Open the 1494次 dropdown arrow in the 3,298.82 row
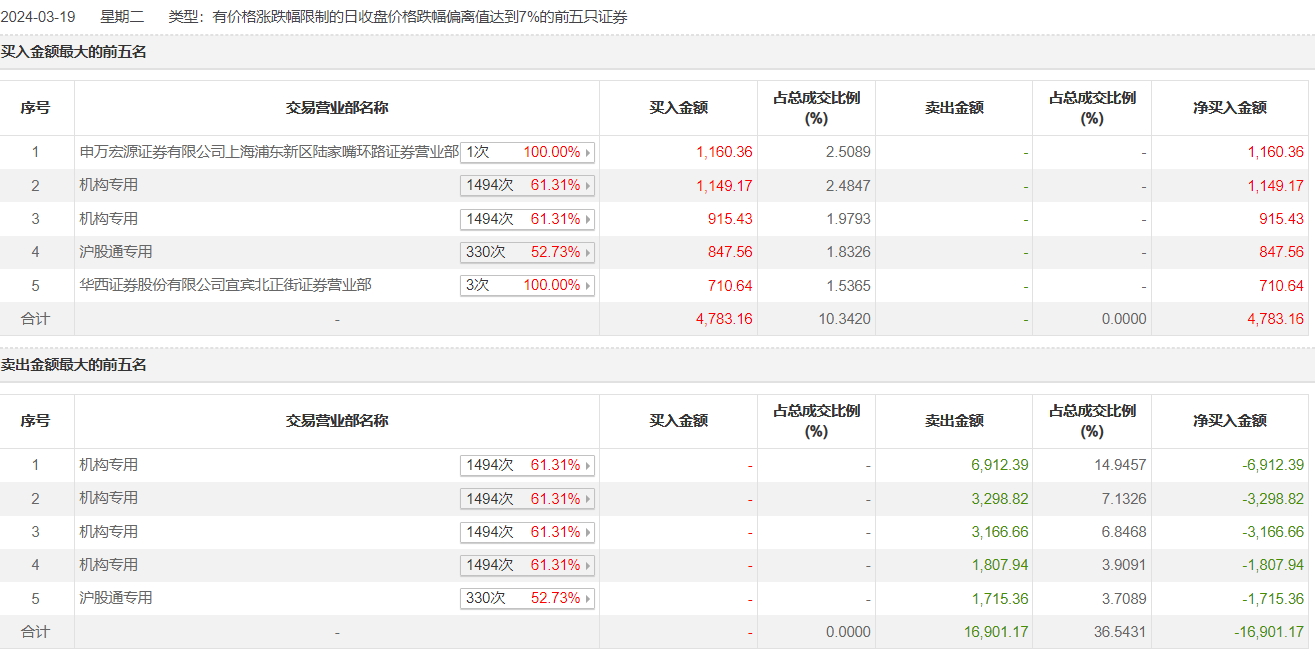 588,499
